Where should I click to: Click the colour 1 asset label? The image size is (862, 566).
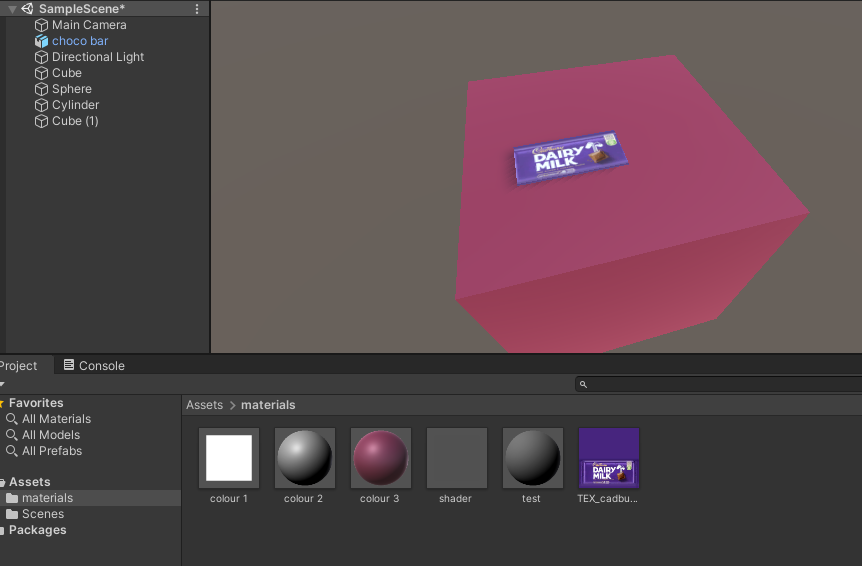(x=229, y=498)
